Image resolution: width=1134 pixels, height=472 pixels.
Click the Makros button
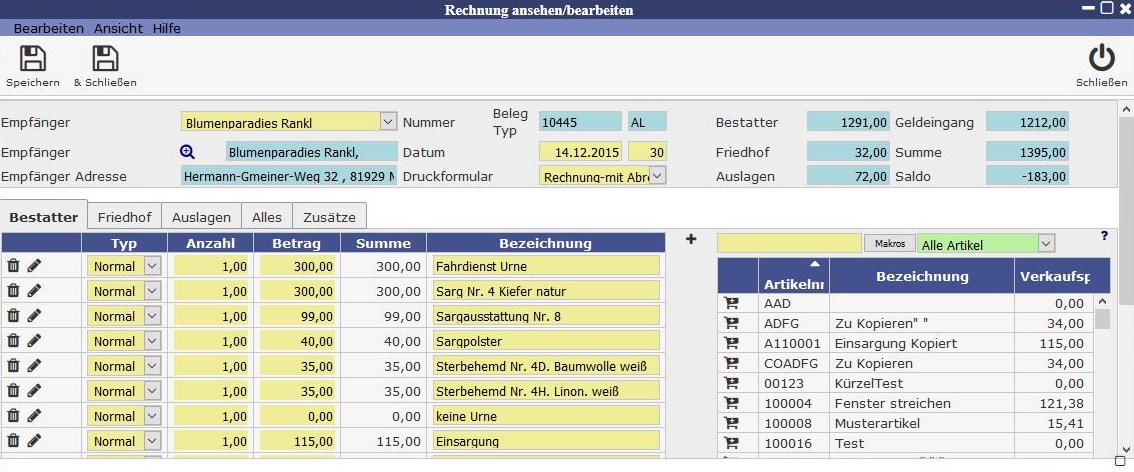pyautogui.click(x=889, y=243)
